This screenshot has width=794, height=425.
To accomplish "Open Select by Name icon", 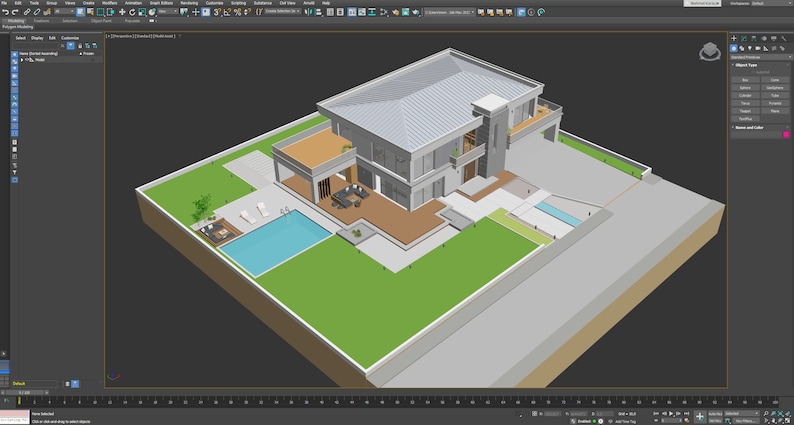I will tap(90, 12).
